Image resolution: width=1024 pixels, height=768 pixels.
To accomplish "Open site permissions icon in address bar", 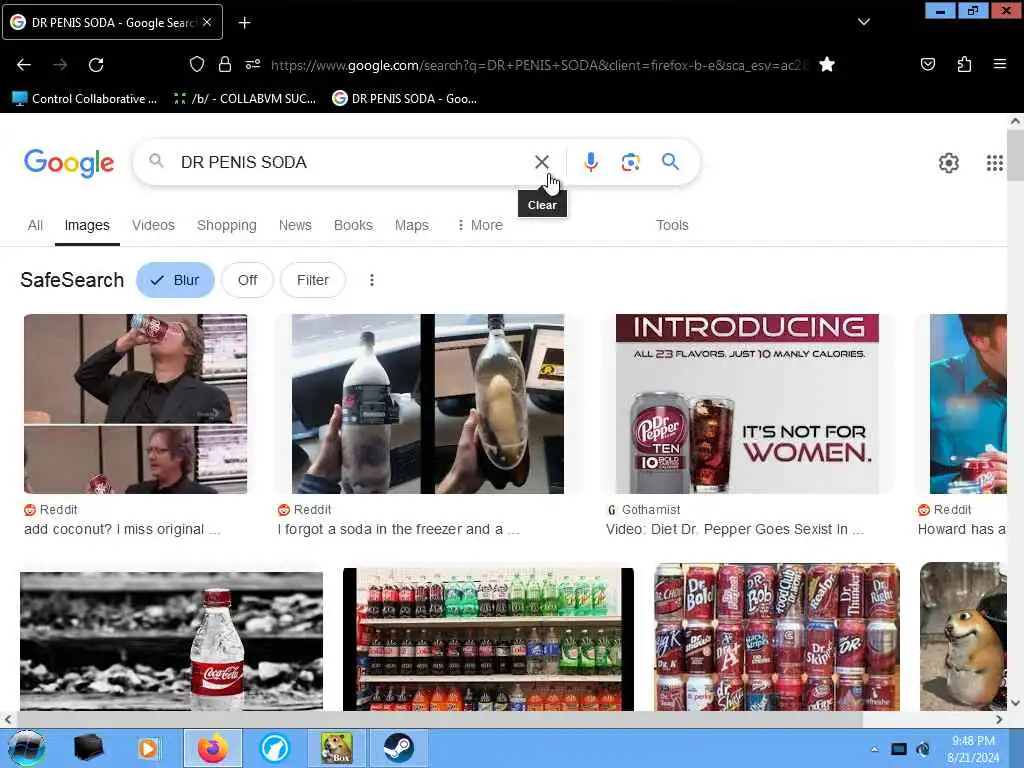I will (253, 64).
